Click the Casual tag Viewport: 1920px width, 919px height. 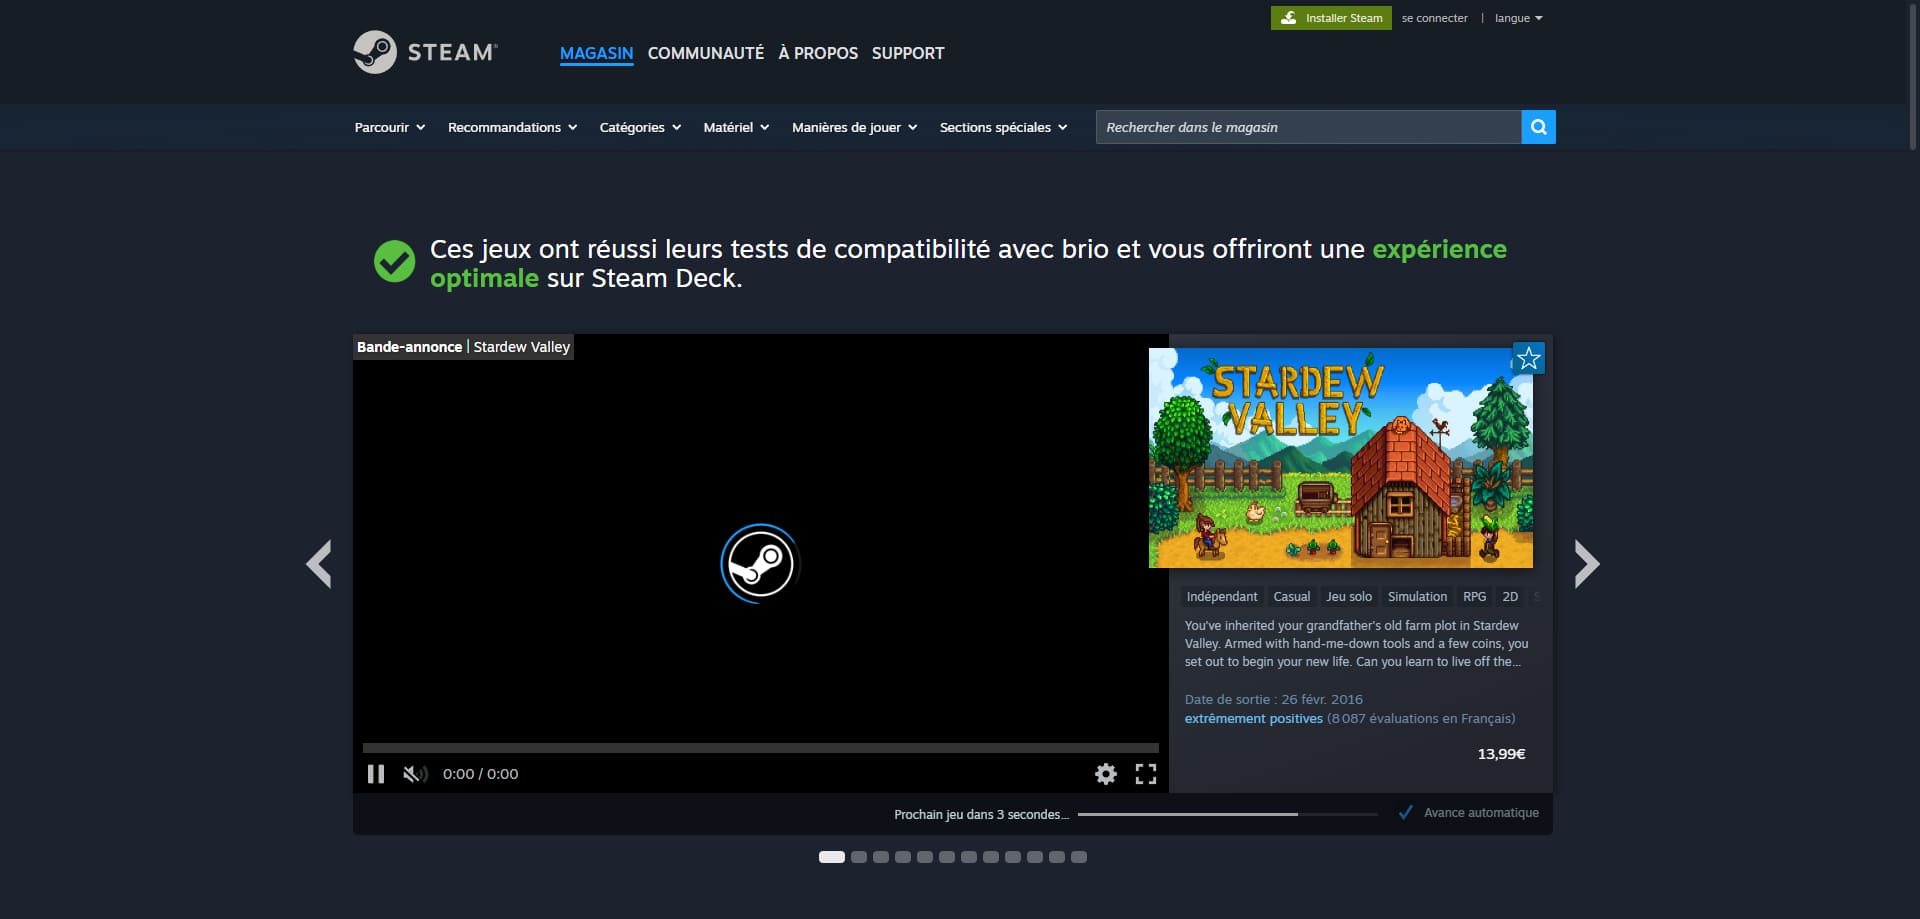click(1292, 596)
